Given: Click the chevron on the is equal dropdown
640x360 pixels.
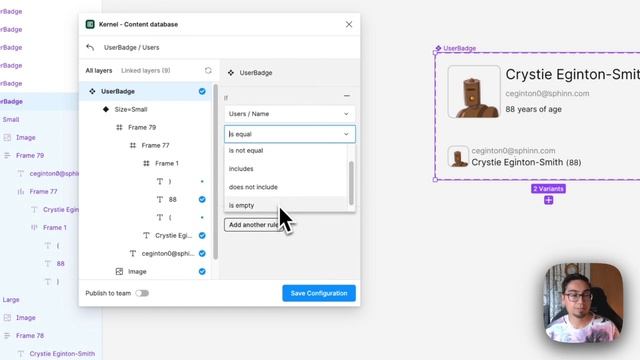Looking at the screenshot, I should 346,134.
